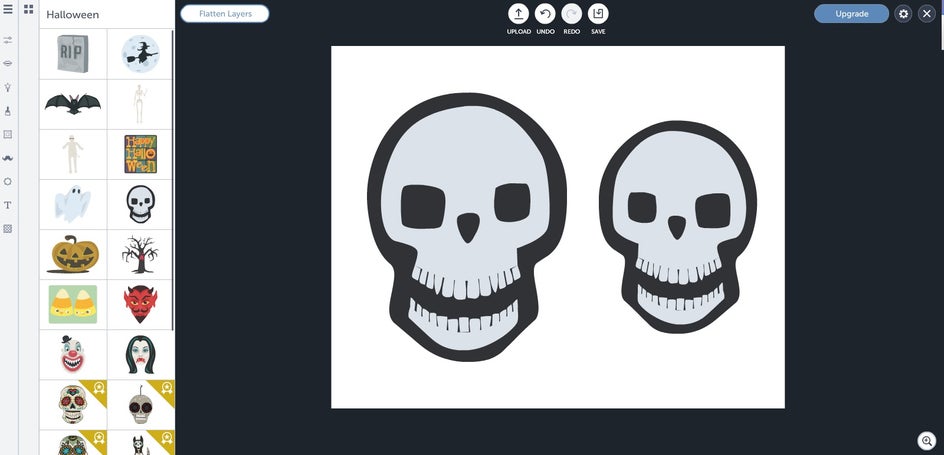This screenshot has height=455, width=944.
Task: Select the Text tool
Action: pos(8,205)
